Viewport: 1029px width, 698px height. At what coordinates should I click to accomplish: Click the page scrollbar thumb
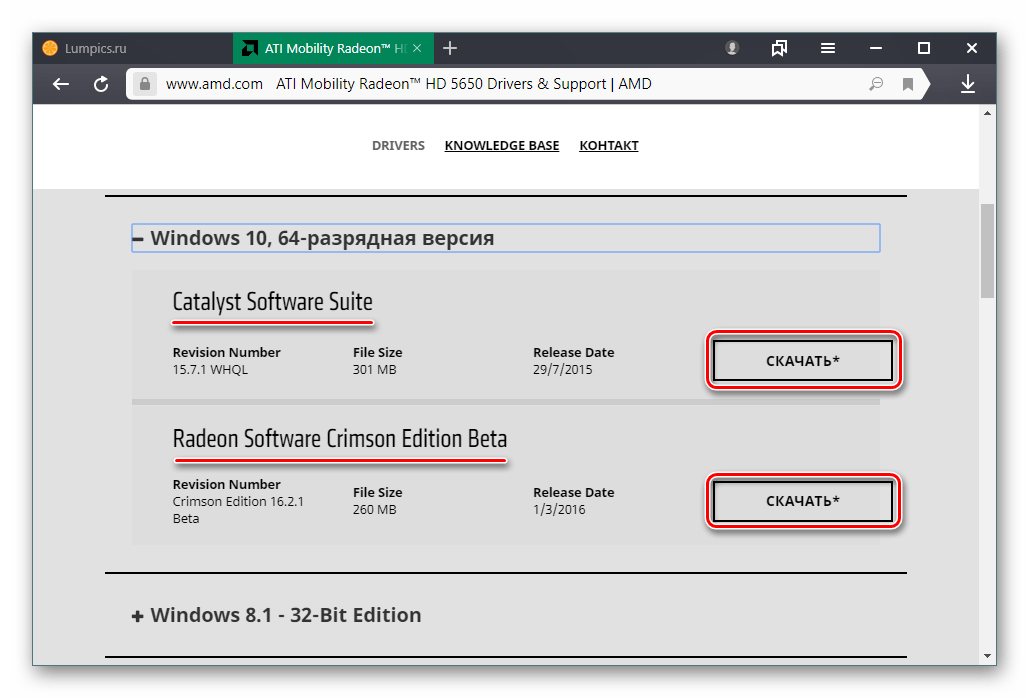click(x=987, y=251)
